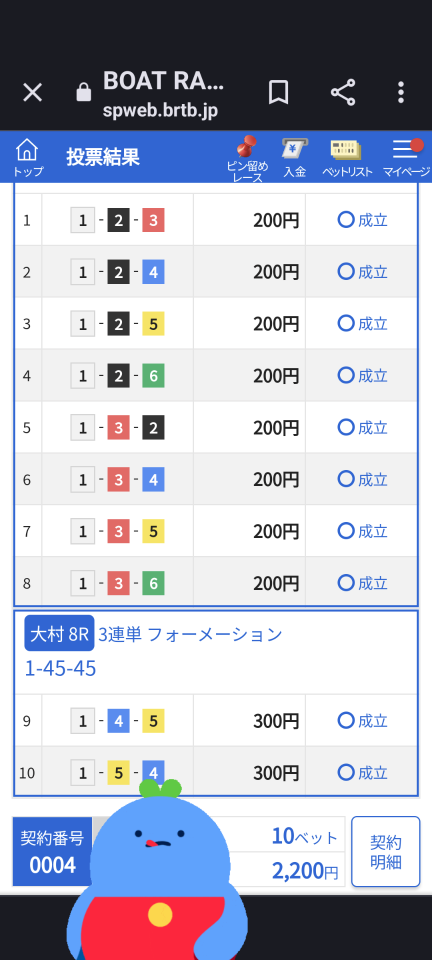Open contract details (契約明細) button
Image resolution: width=432 pixels, height=960 pixels.
click(x=385, y=852)
